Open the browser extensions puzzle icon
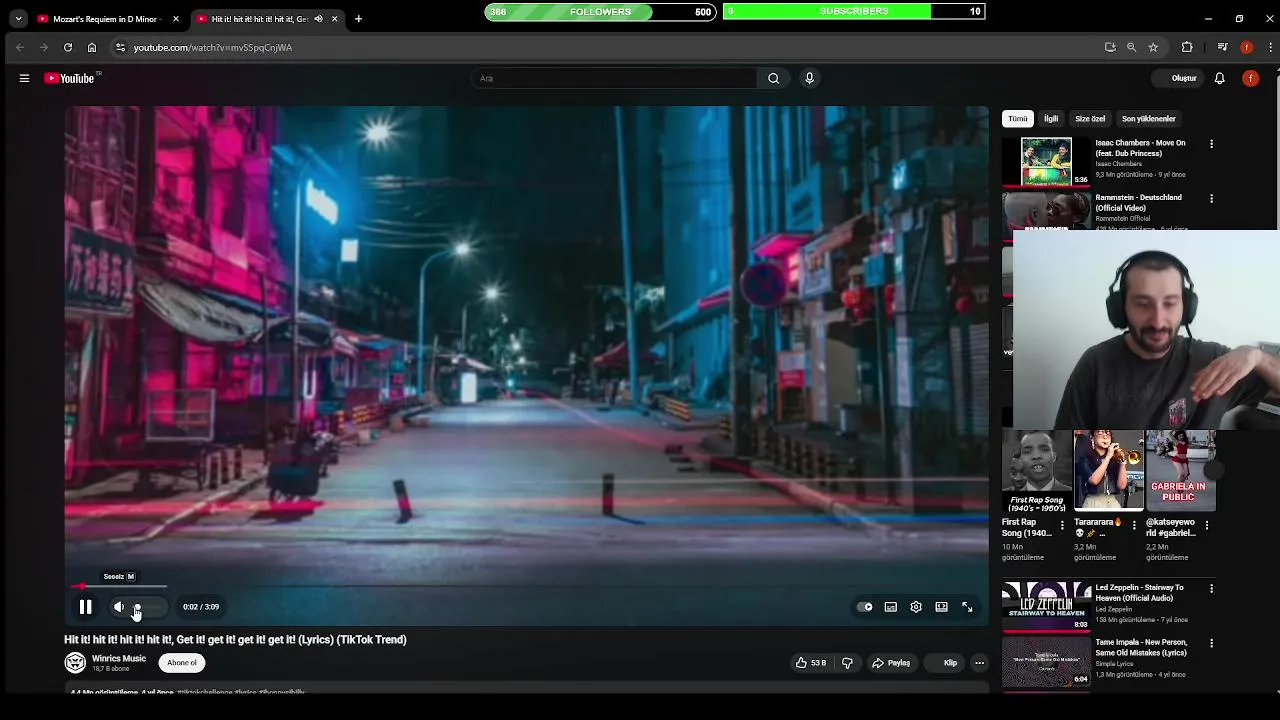The height and width of the screenshot is (720, 1280). coord(1187,47)
